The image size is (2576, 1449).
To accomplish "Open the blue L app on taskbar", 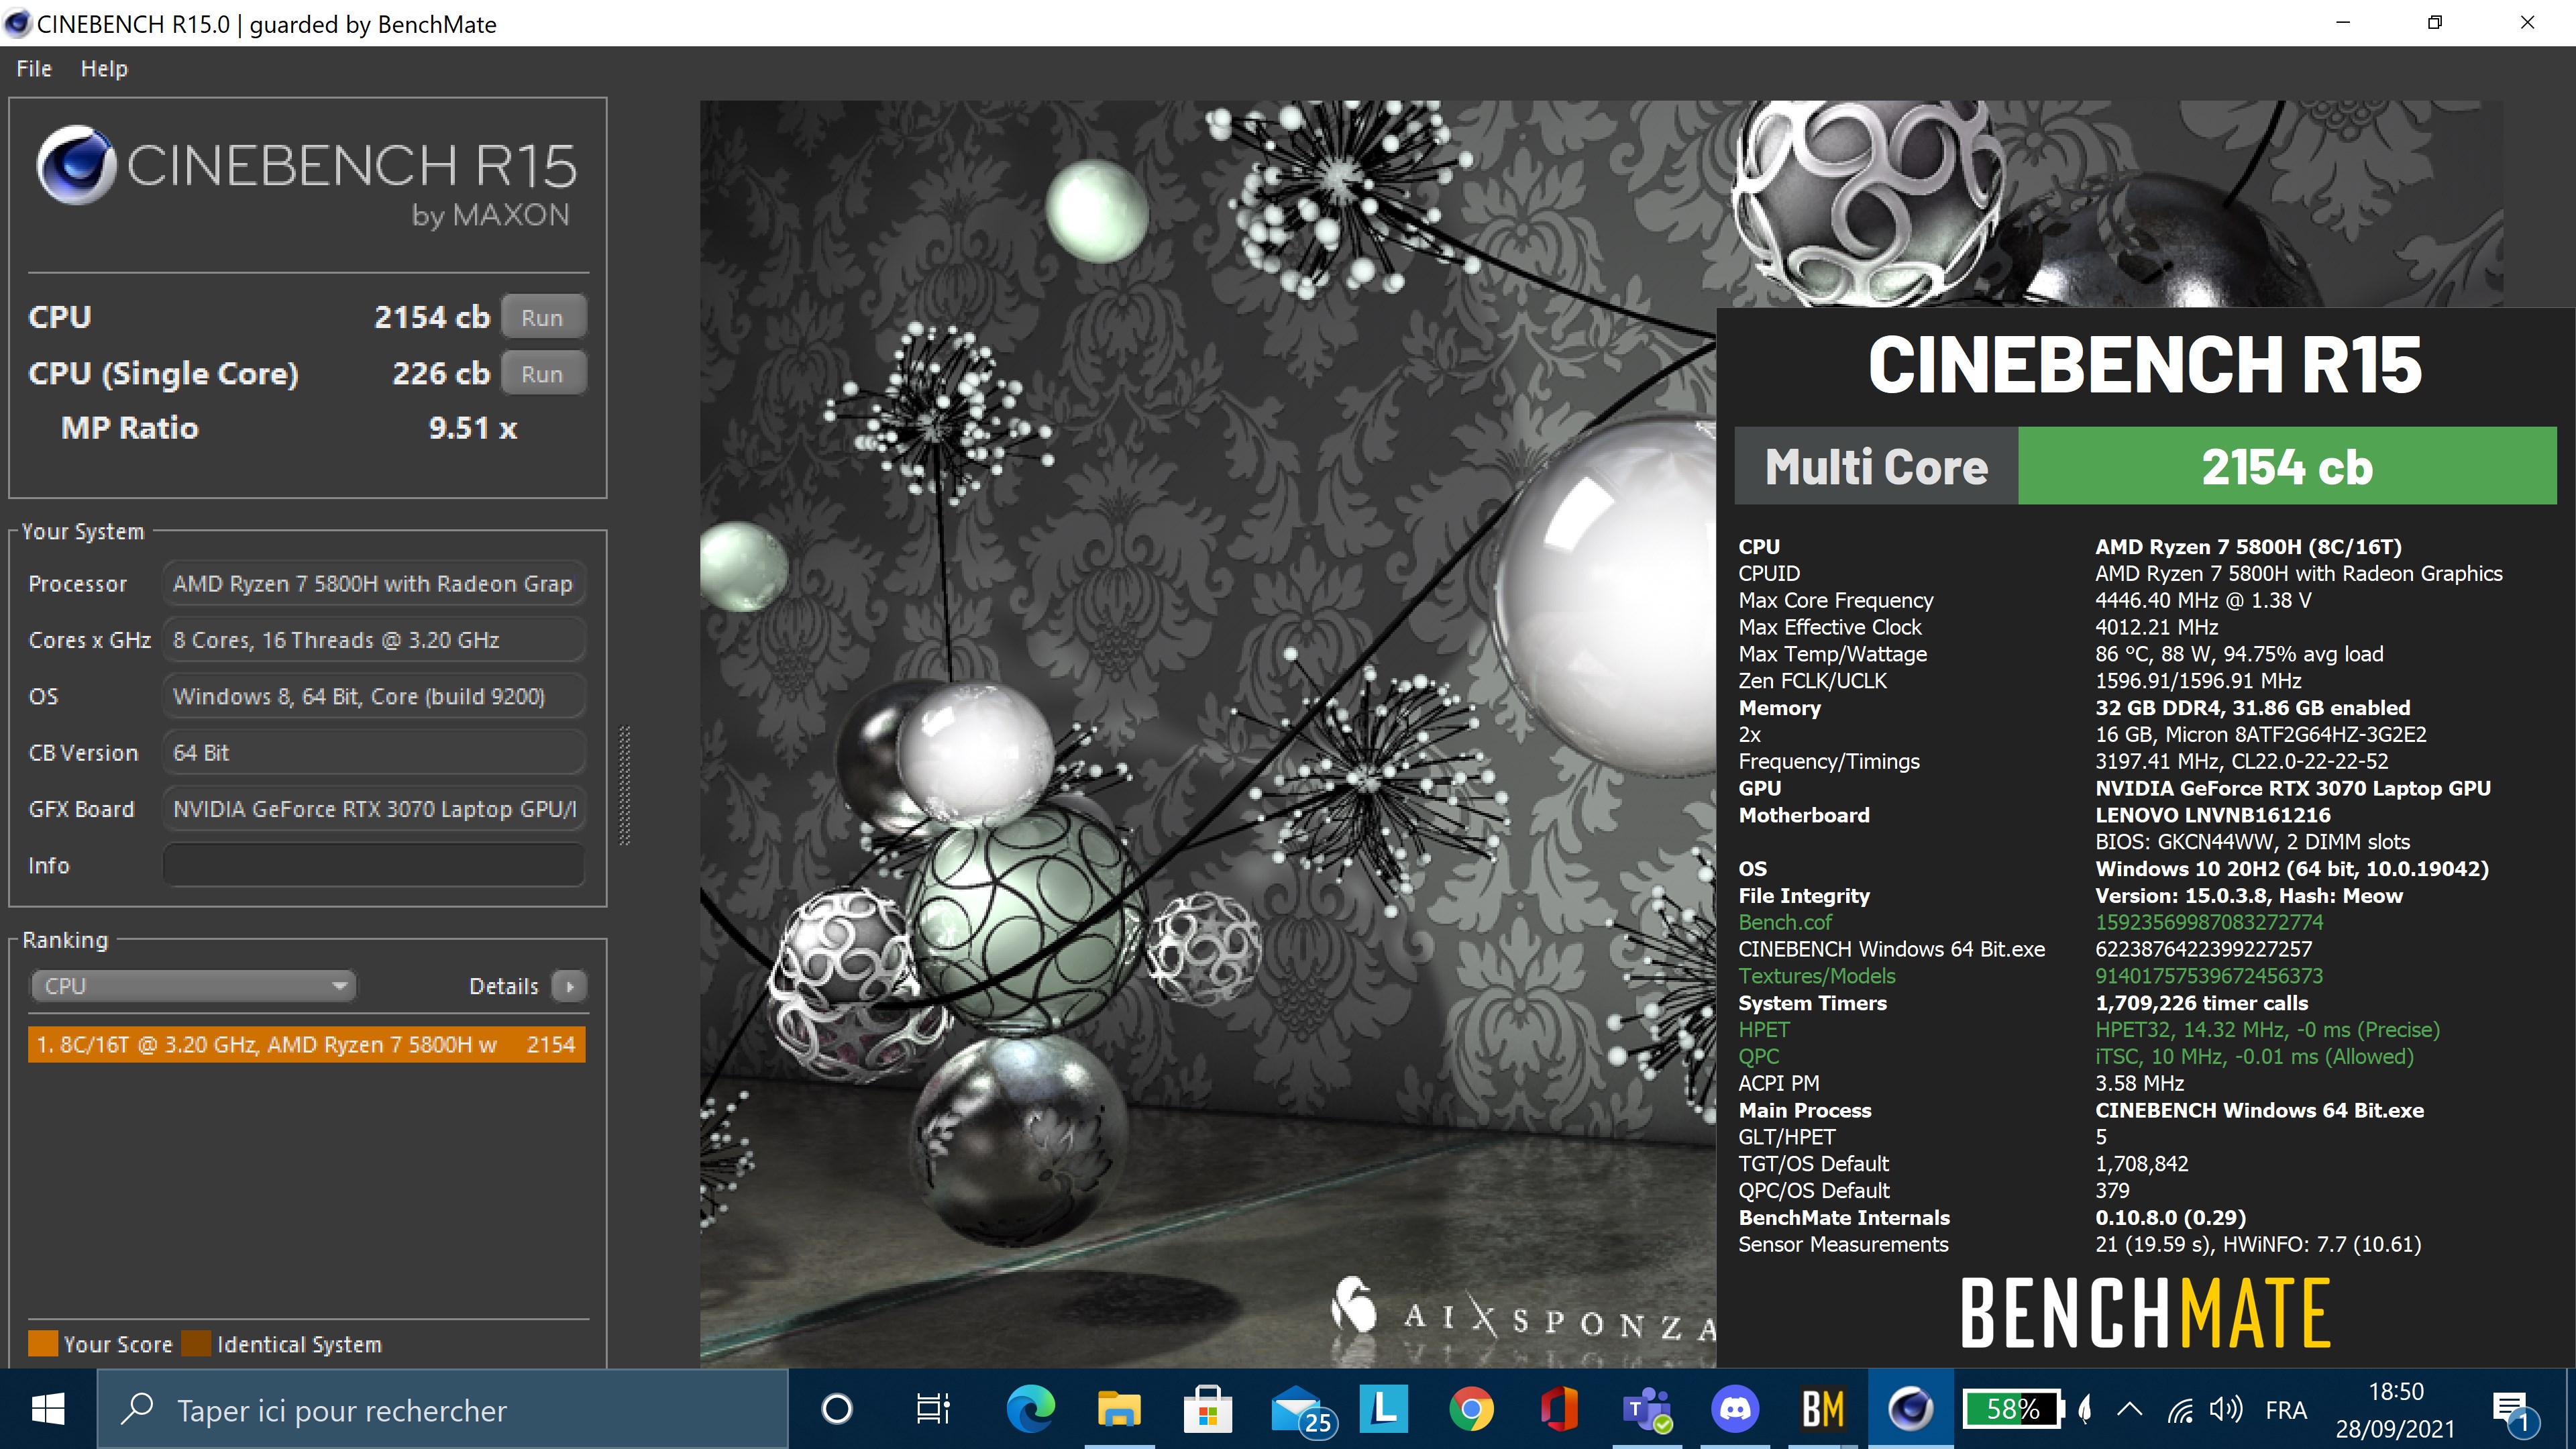I will pyautogui.click(x=1384, y=1409).
